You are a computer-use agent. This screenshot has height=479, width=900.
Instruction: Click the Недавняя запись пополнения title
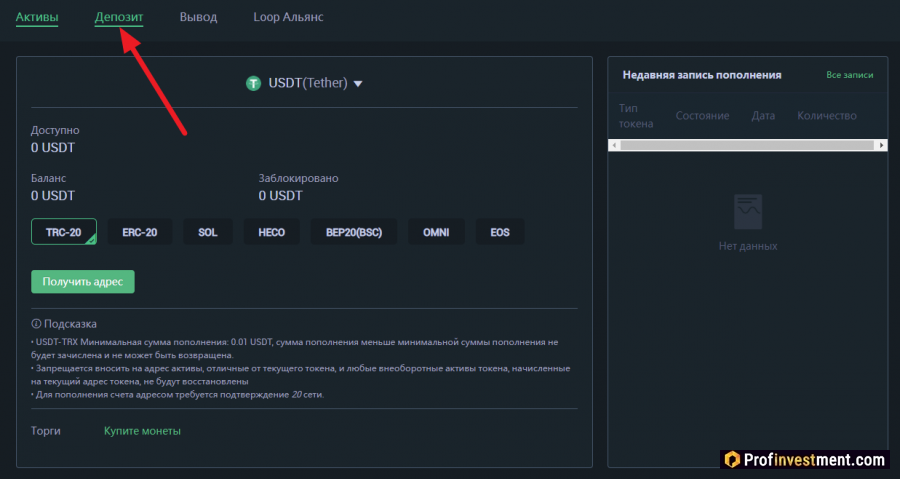tap(702, 75)
